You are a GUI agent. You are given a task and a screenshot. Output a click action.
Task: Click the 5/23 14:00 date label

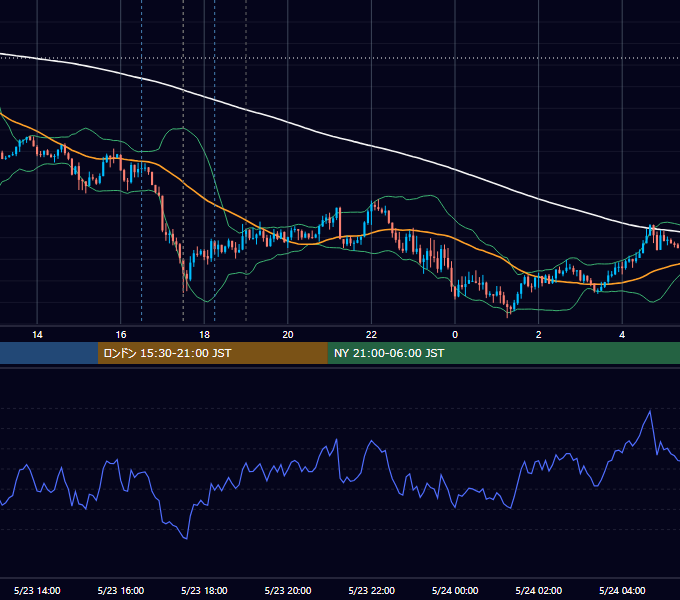37,590
